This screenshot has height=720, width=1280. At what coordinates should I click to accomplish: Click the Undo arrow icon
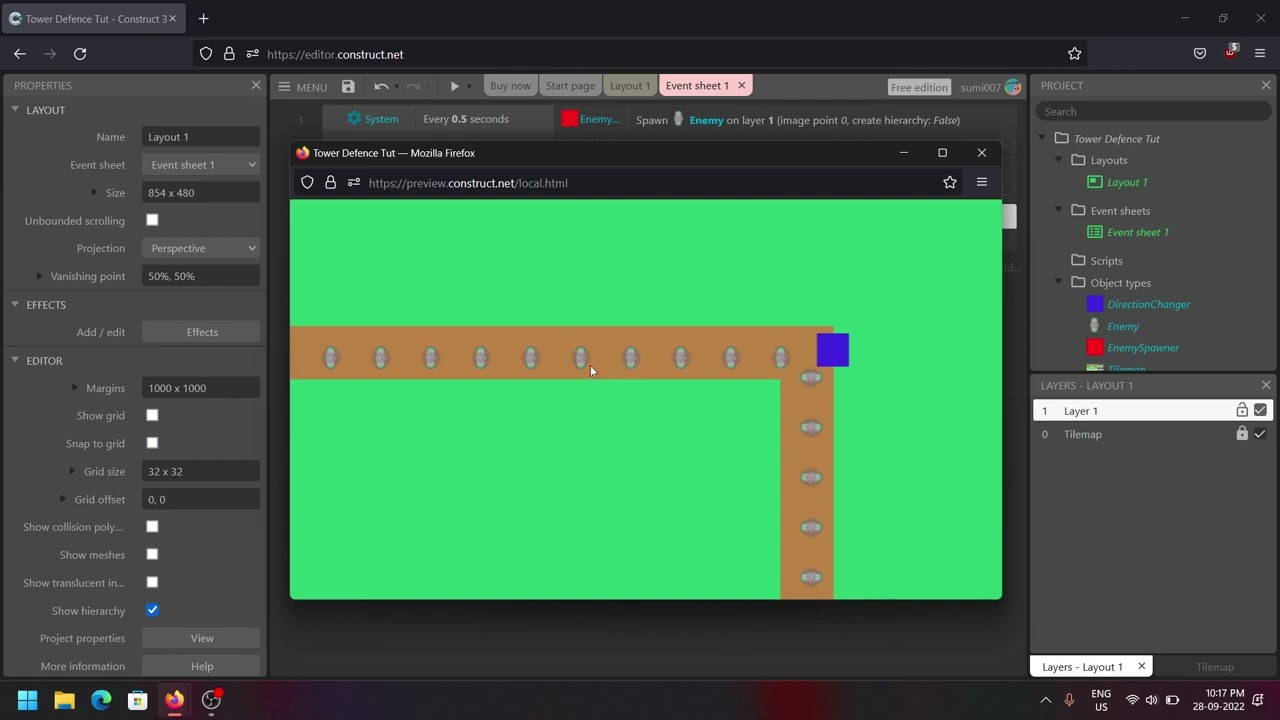pos(381,87)
